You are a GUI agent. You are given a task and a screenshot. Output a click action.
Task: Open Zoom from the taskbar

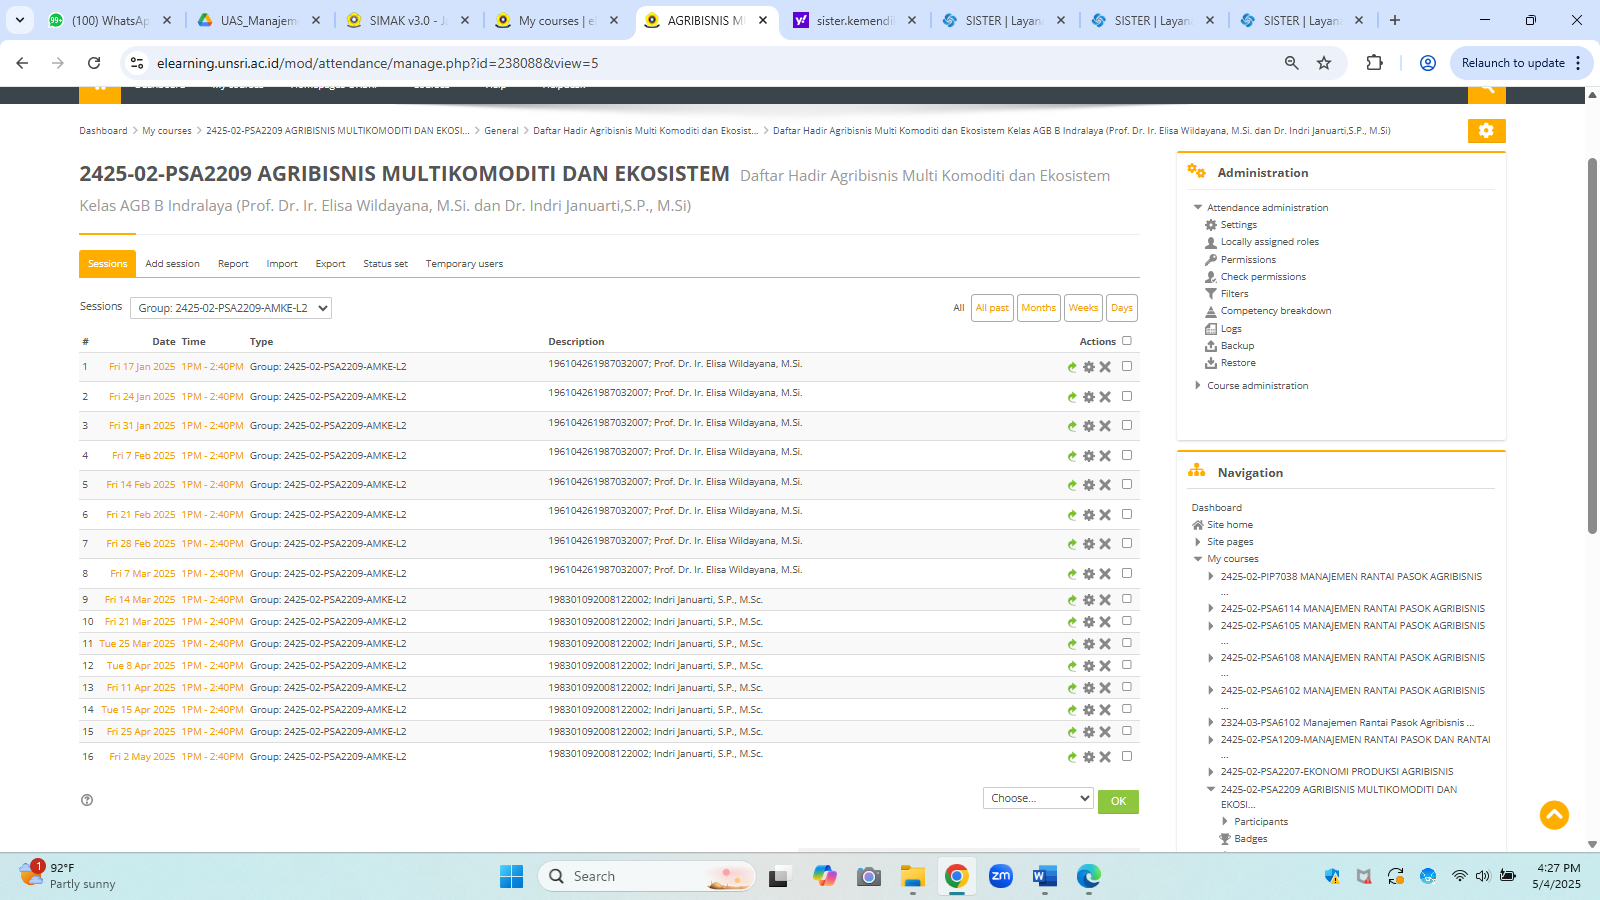point(1001,876)
